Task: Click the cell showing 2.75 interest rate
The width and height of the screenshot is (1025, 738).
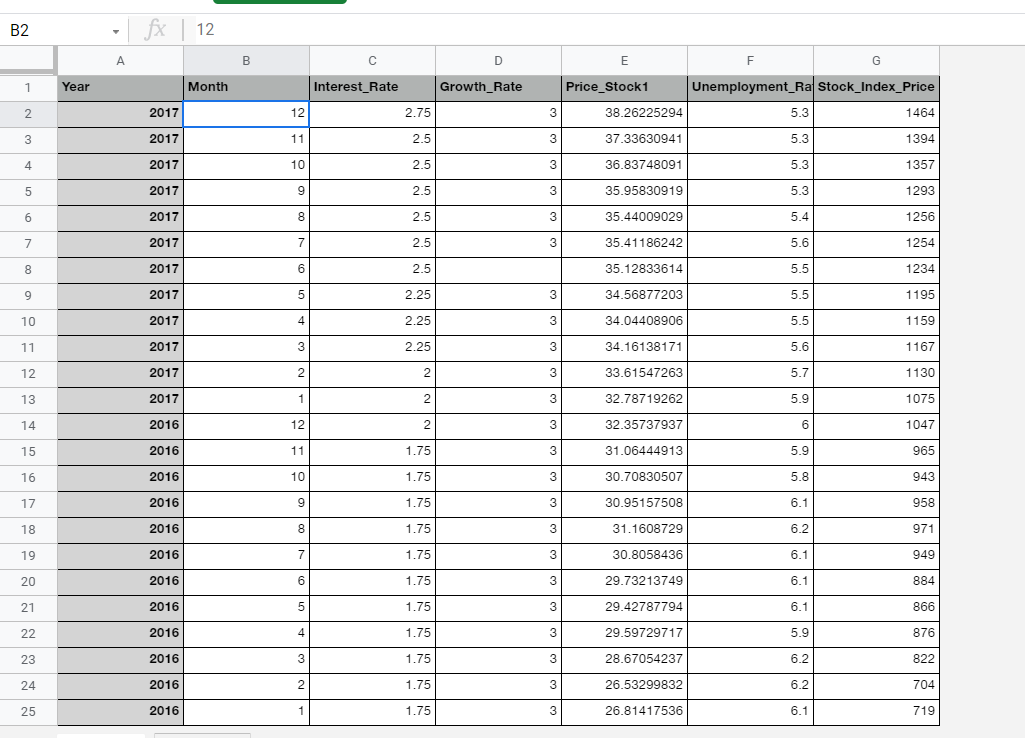Action: coord(372,113)
